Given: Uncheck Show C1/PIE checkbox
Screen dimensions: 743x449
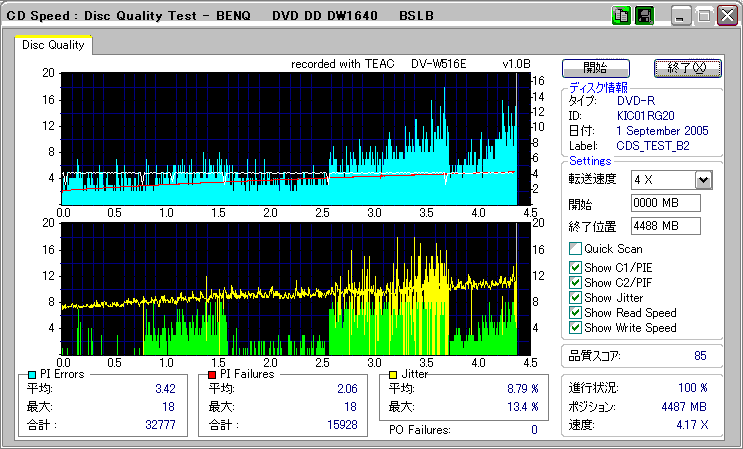Looking at the screenshot, I should click(x=575, y=267).
